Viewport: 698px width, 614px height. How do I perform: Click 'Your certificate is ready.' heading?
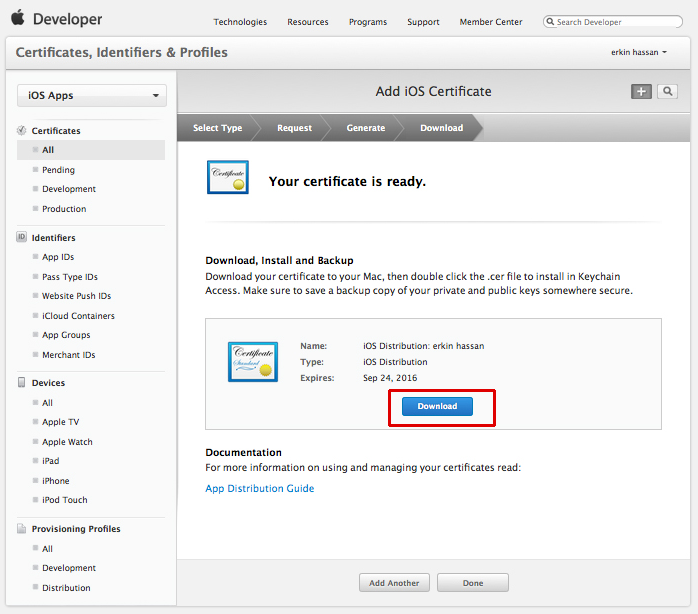pyautogui.click(x=347, y=182)
